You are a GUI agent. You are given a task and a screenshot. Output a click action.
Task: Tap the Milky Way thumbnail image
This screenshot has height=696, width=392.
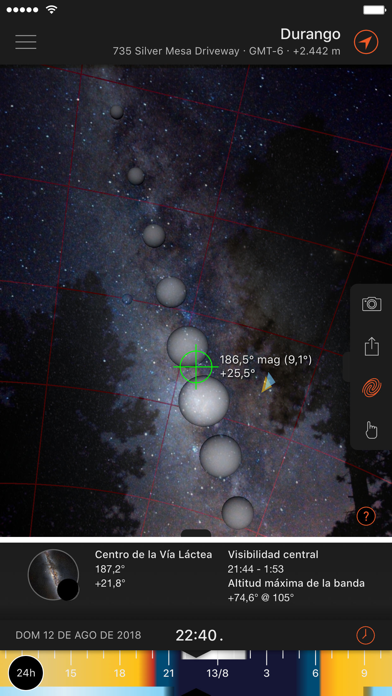[53, 575]
